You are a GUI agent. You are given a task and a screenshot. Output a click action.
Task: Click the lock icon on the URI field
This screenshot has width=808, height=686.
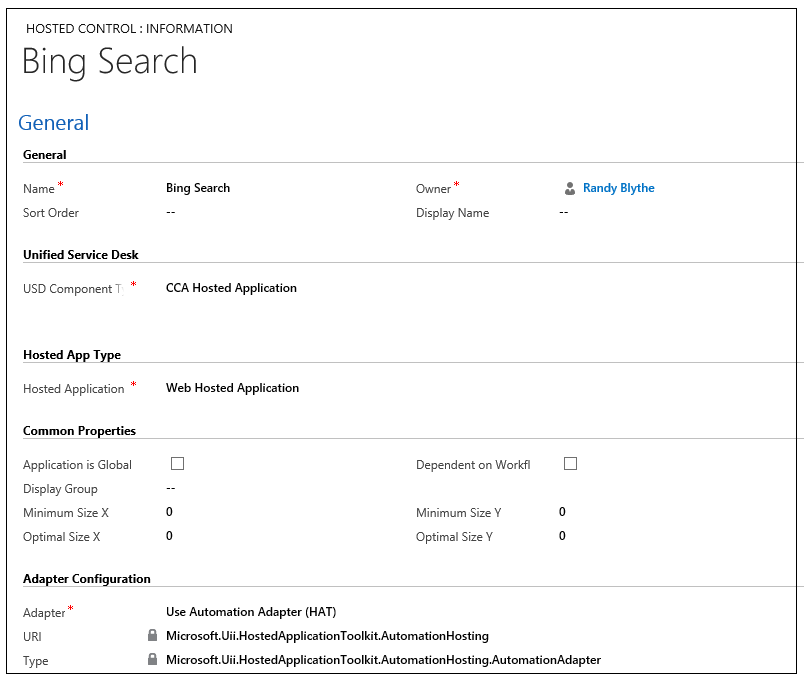(x=152, y=636)
